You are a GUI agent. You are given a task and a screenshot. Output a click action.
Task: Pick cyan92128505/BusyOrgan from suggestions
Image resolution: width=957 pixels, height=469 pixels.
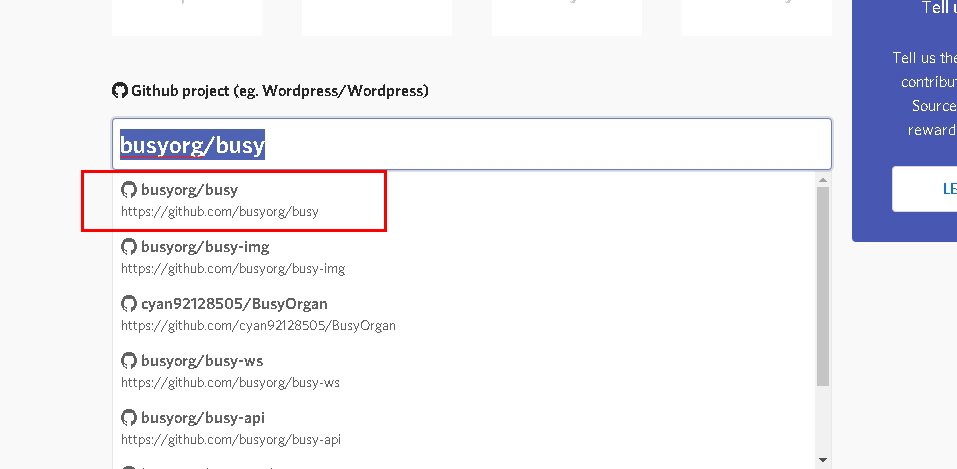coord(464,314)
